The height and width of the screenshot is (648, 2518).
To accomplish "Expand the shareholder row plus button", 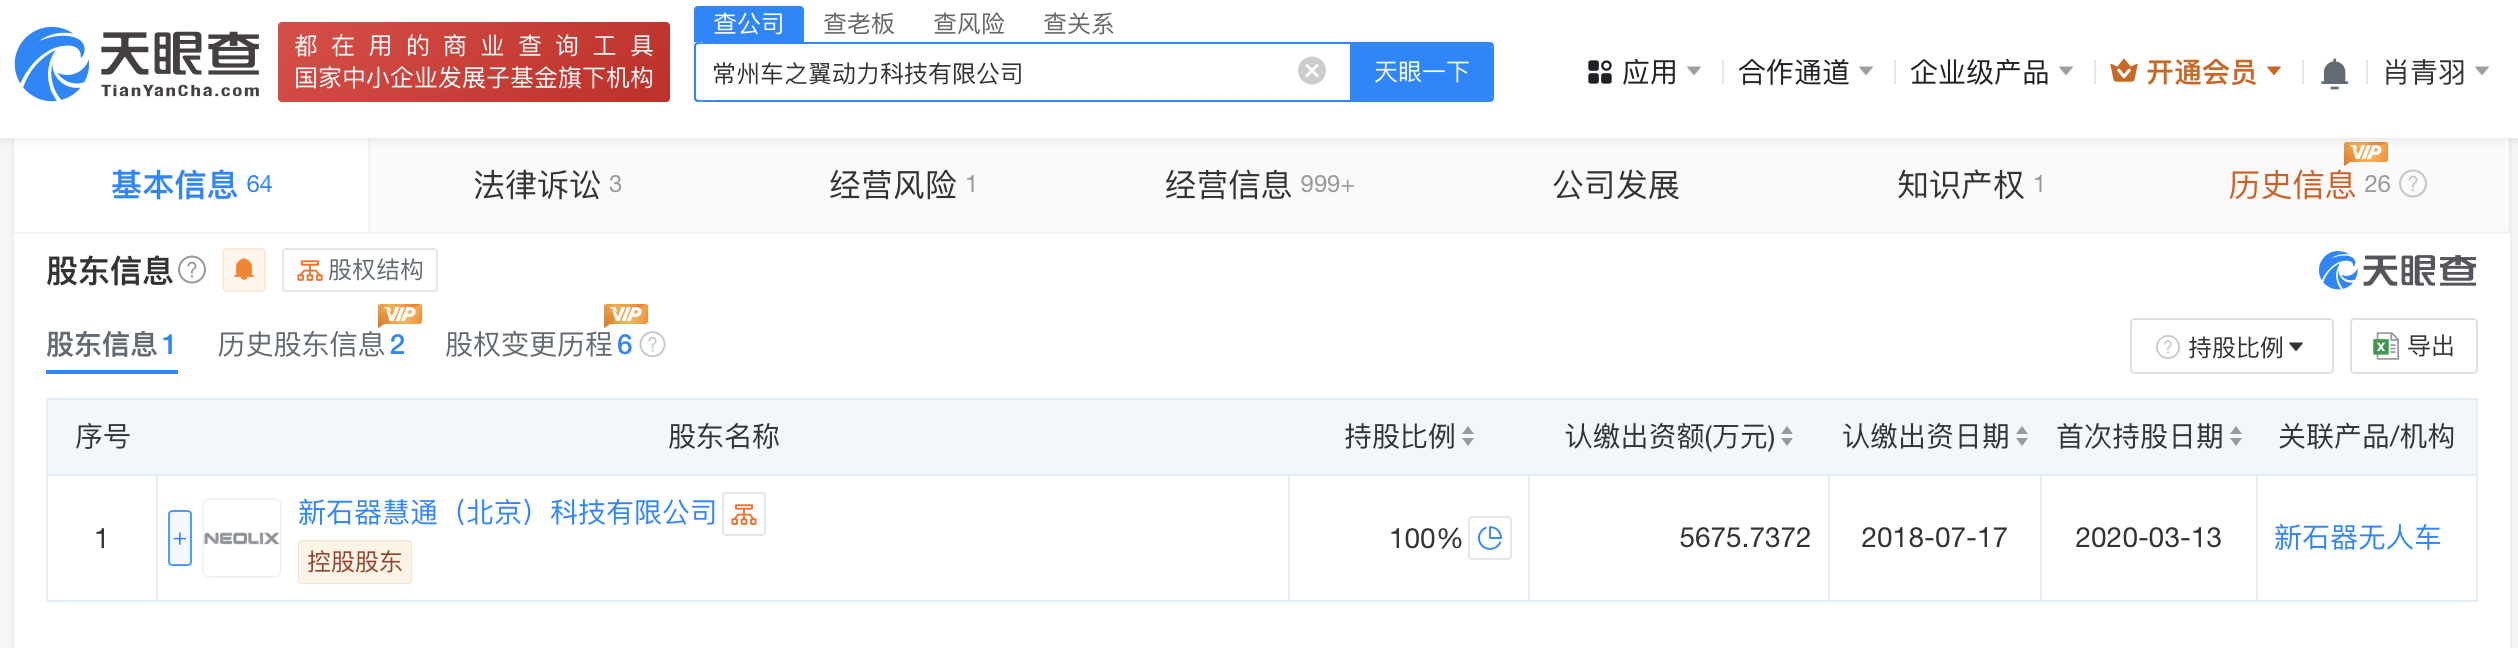I will (x=180, y=538).
